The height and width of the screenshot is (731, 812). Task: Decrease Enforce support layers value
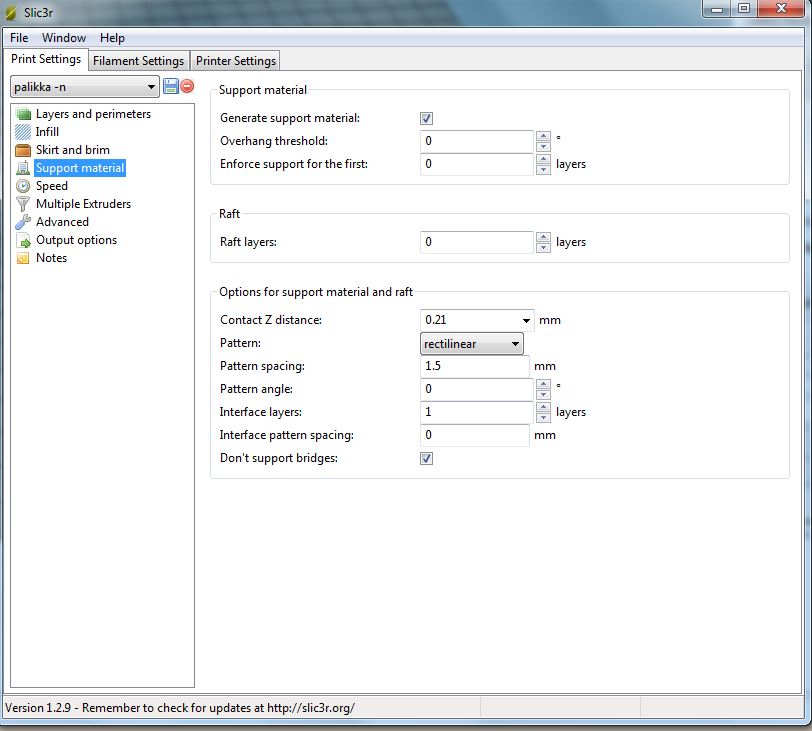click(x=543, y=170)
